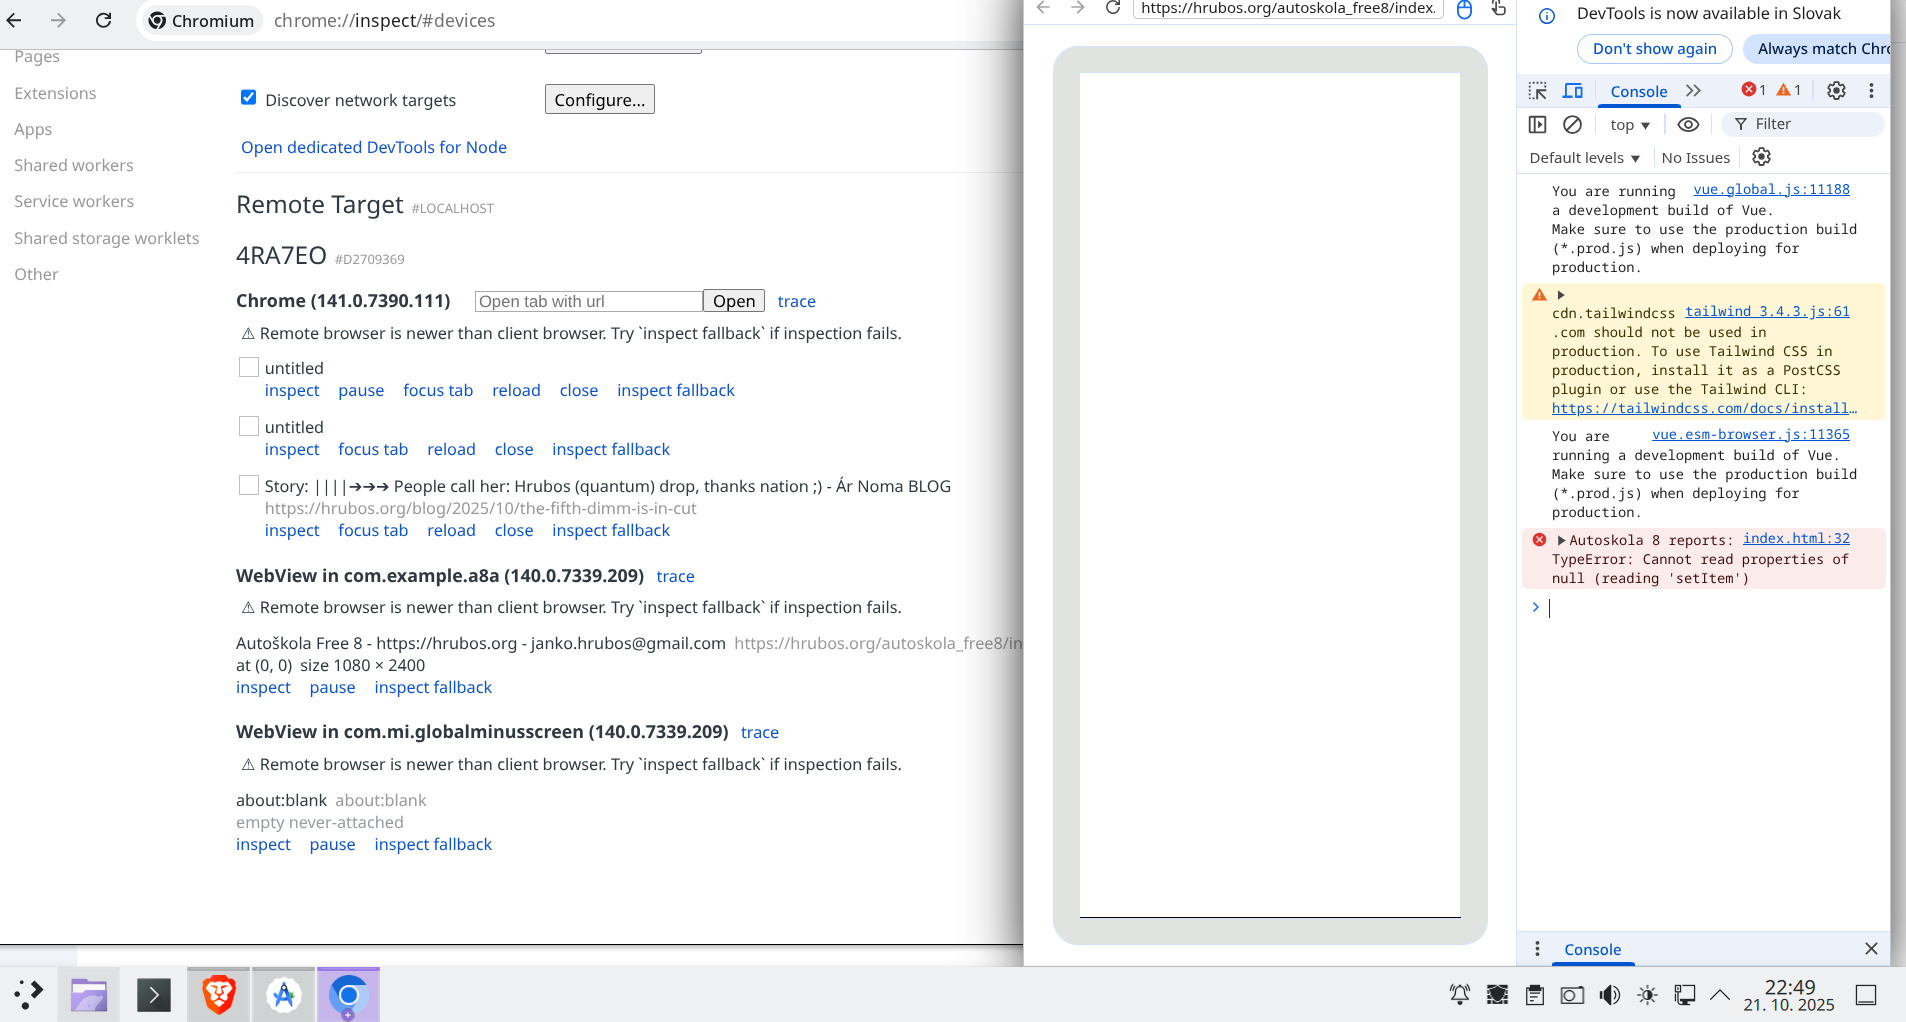Viewport: 1906px width, 1022px height.
Task: Open console settings gear beside No Issues
Action: (1761, 157)
